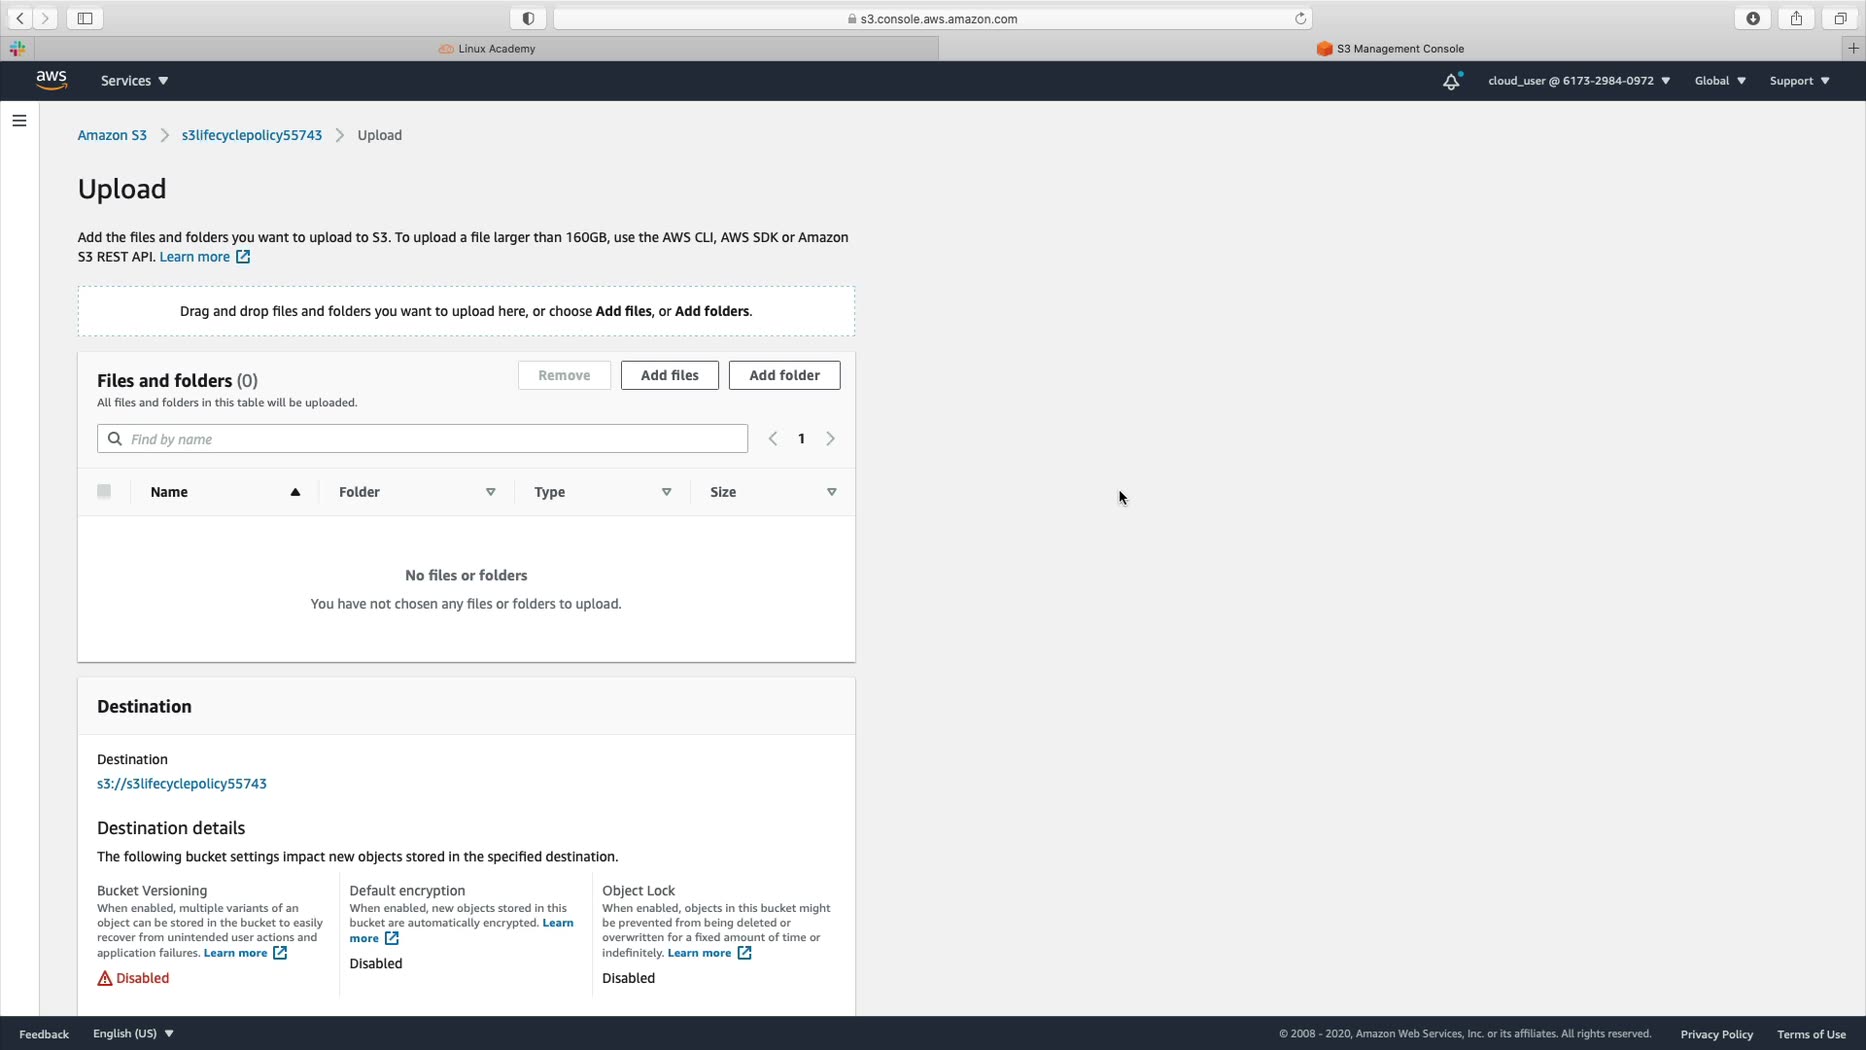Click 'No files or folders' message

(x=466, y=576)
